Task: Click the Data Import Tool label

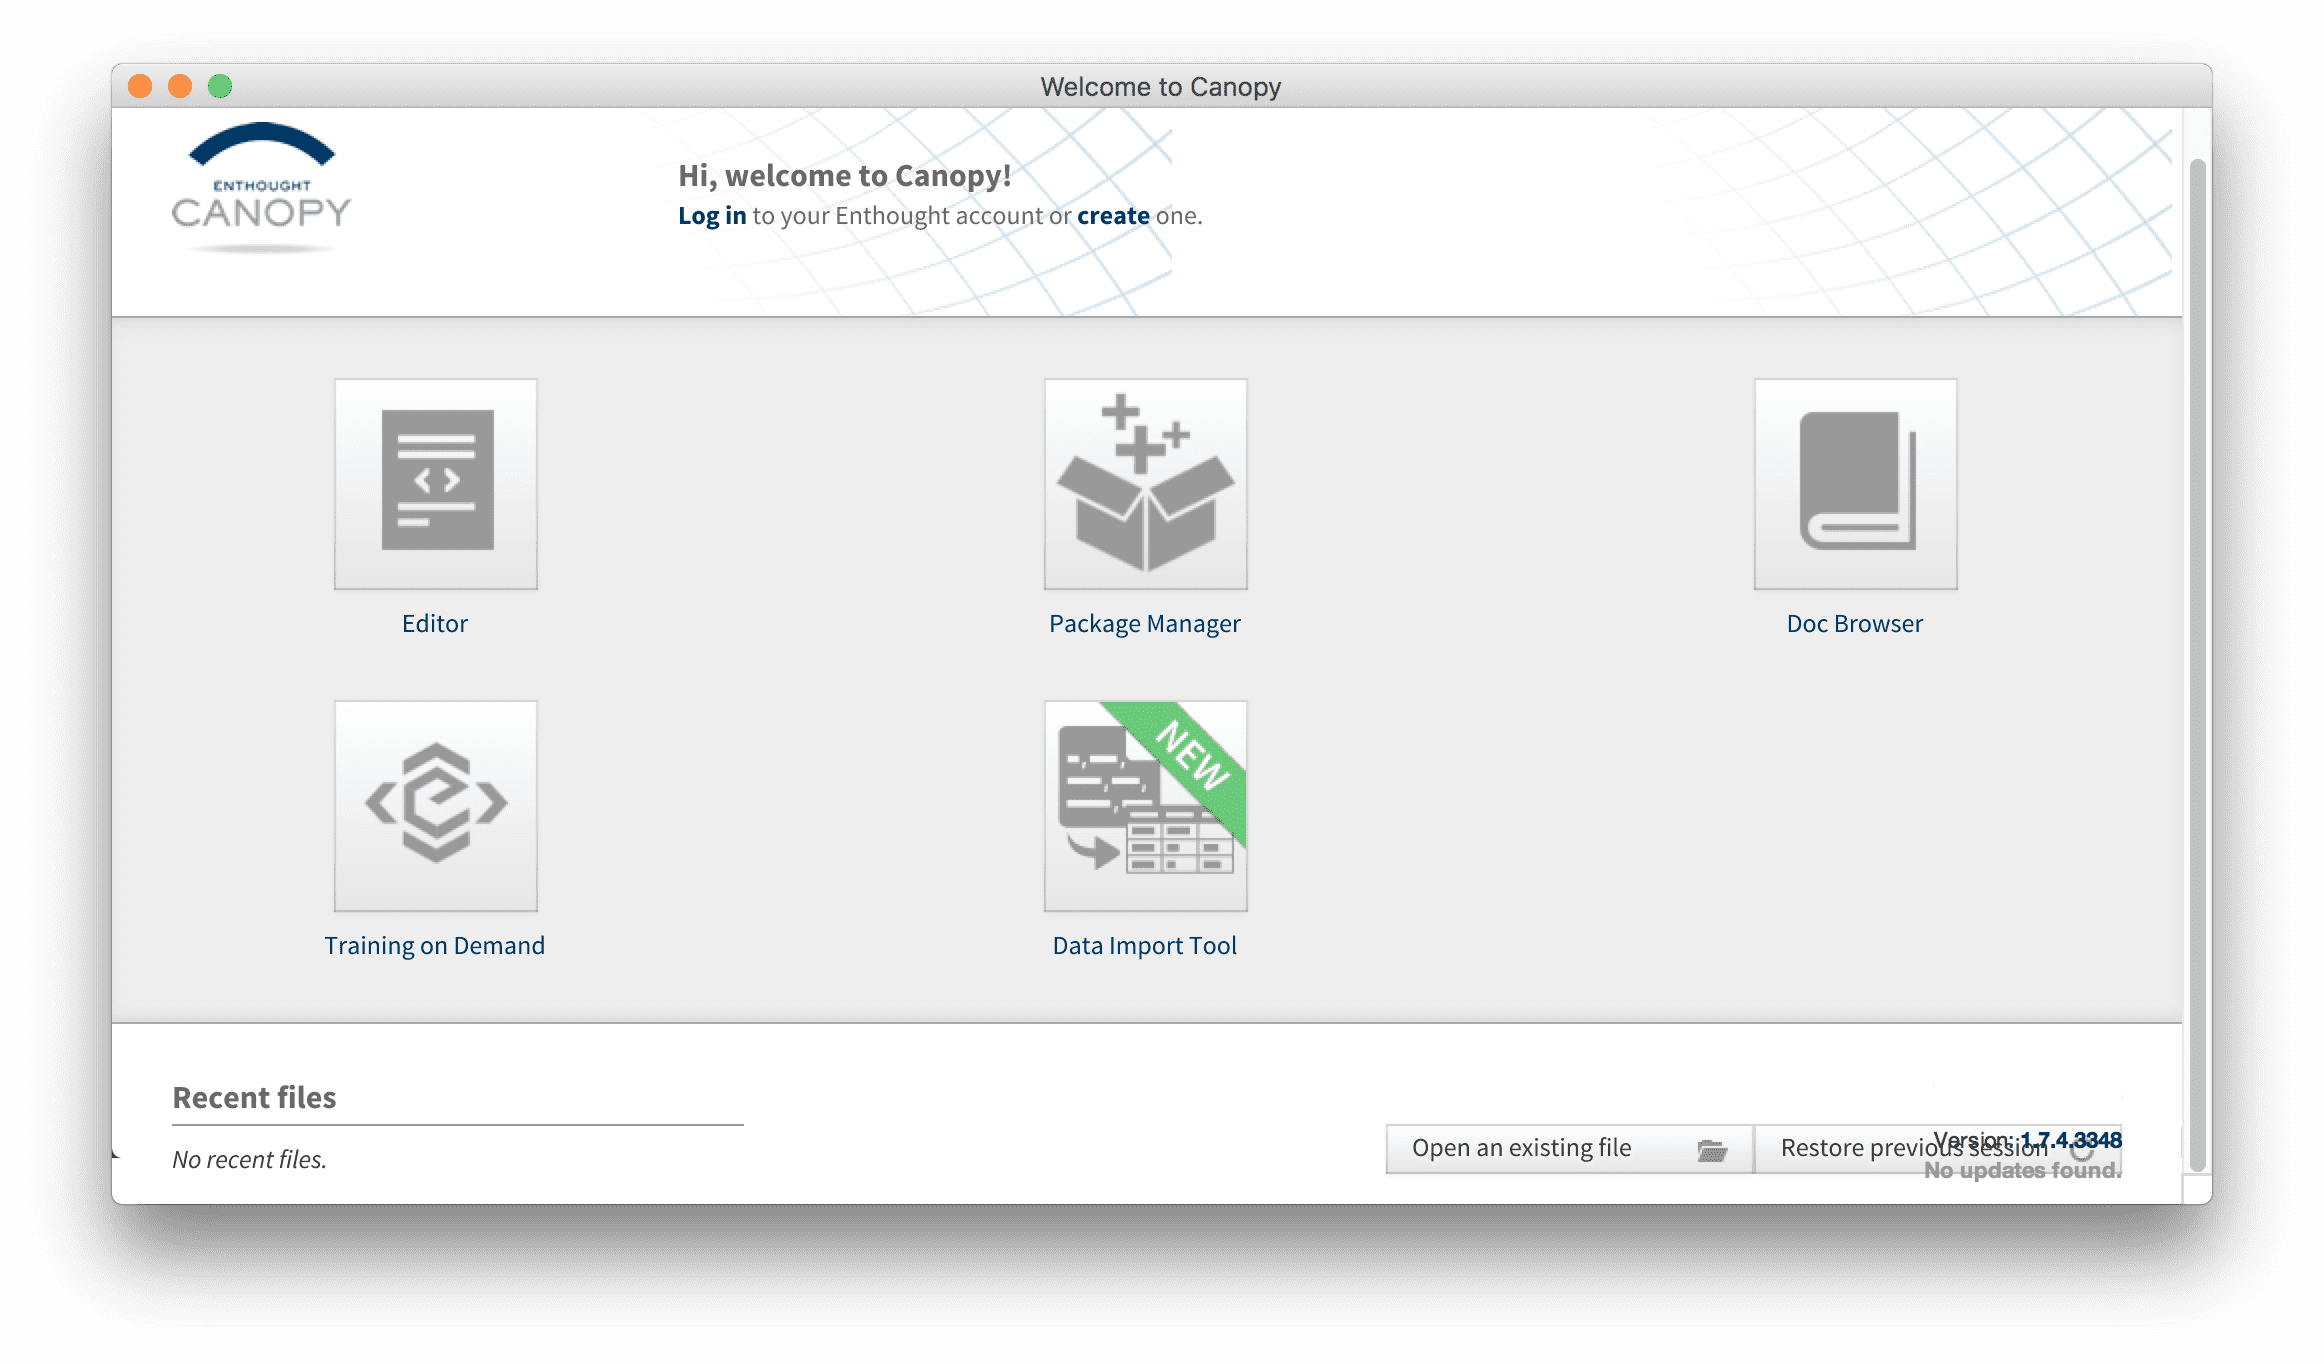Action: click(1145, 946)
